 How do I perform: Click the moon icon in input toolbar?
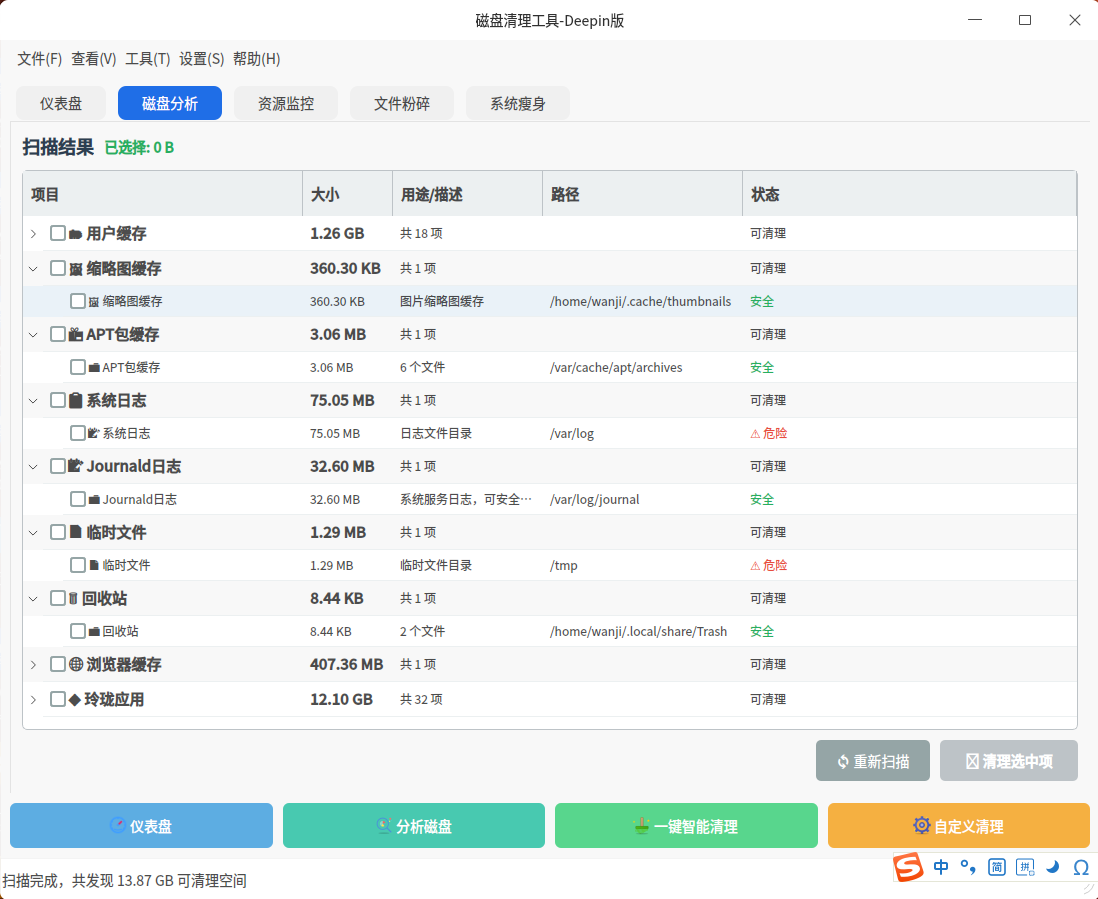pyautogui.click(x=1053, y=867)
